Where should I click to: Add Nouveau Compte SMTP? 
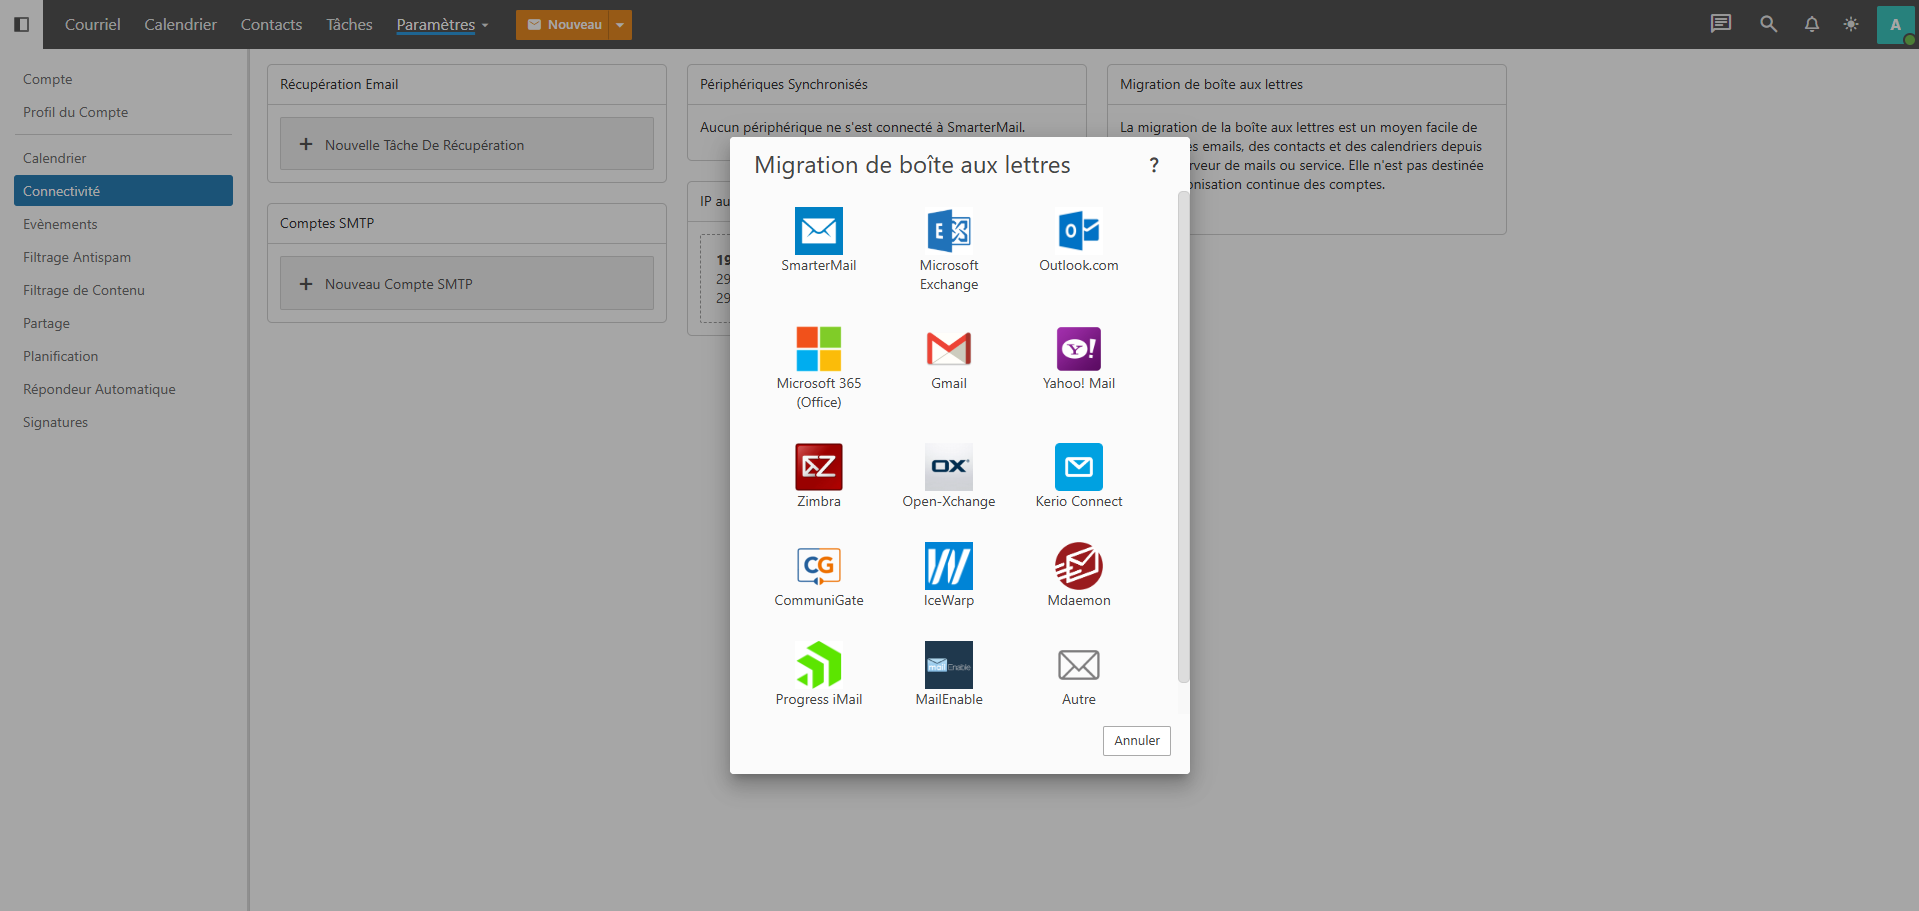(466, 283)
